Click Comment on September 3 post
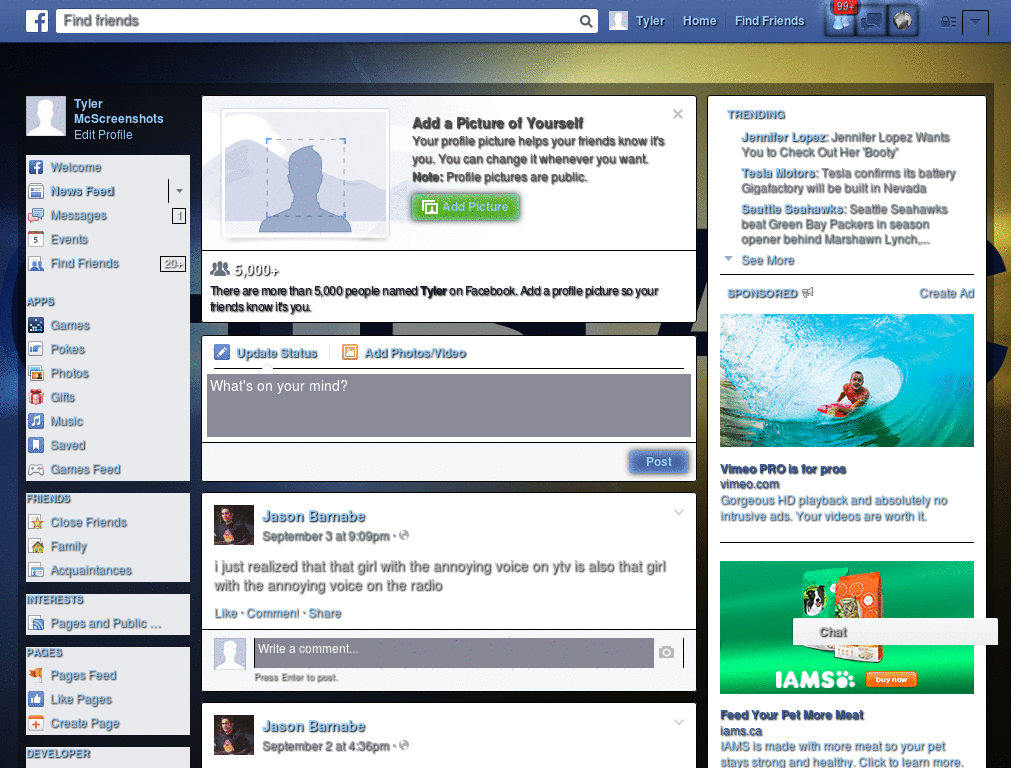Screen dimensions: 1024x768 273,614
